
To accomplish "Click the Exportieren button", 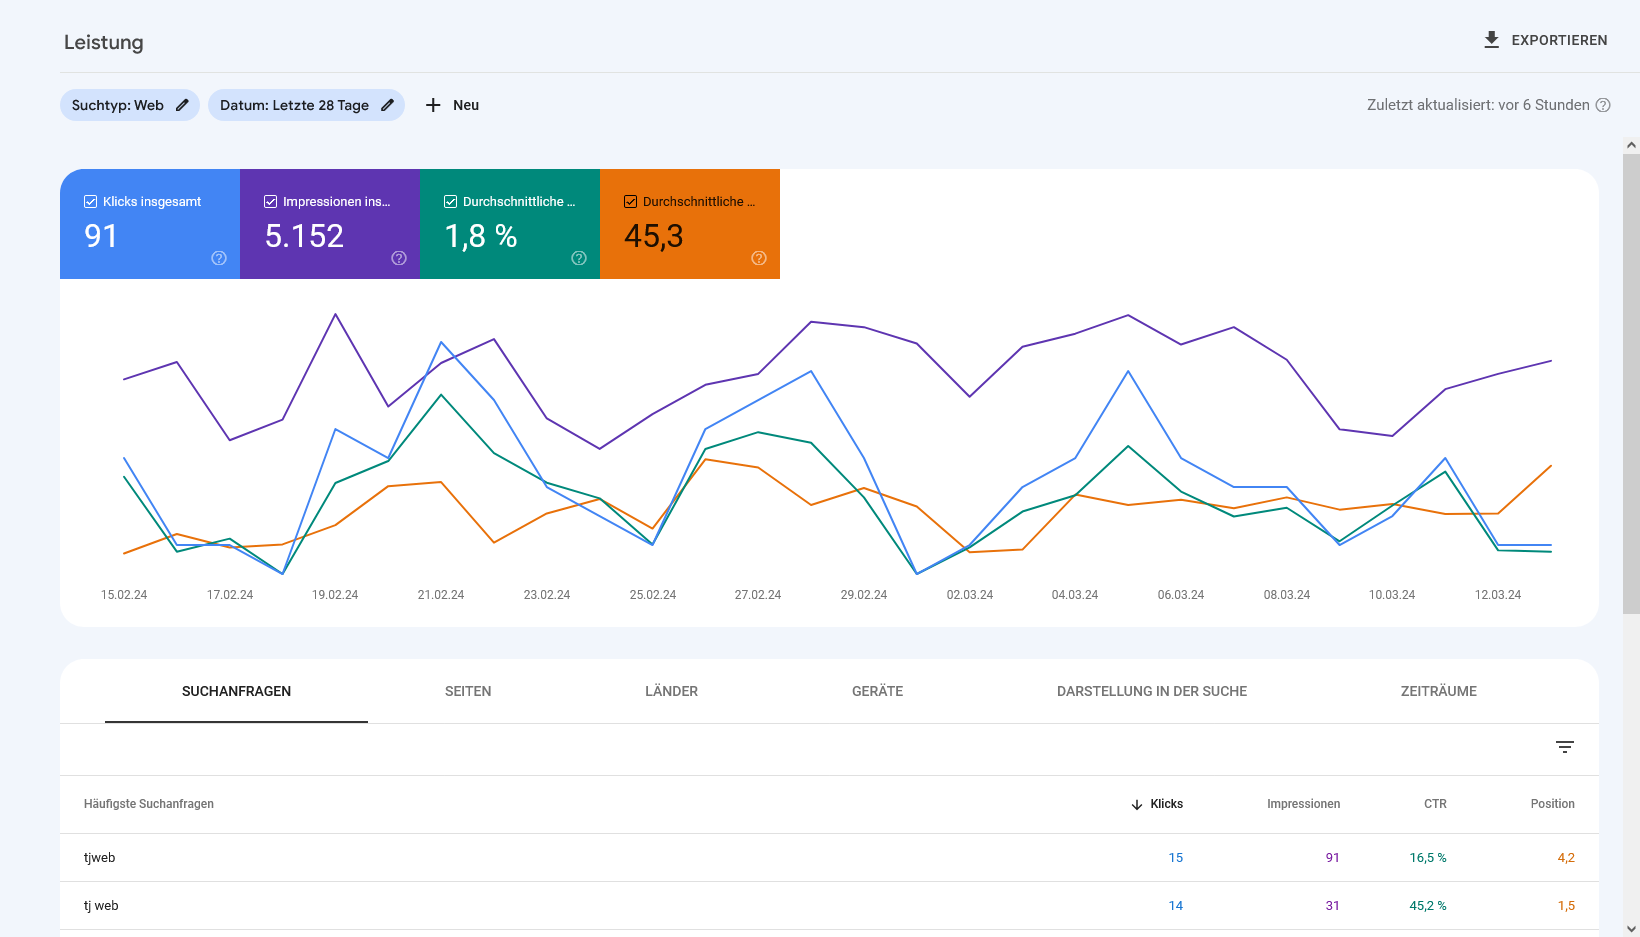I will tap(1558, 40).
